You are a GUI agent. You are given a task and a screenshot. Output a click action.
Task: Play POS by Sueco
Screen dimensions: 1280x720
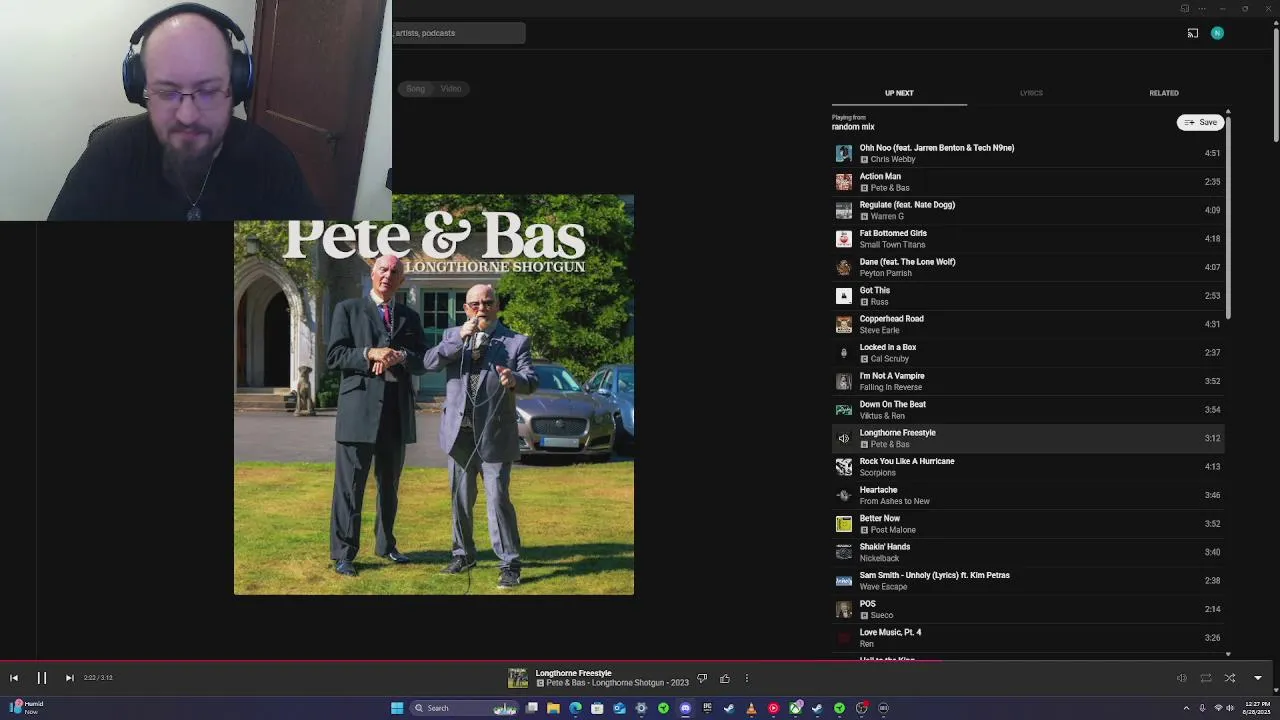[x=1028, y=609]
